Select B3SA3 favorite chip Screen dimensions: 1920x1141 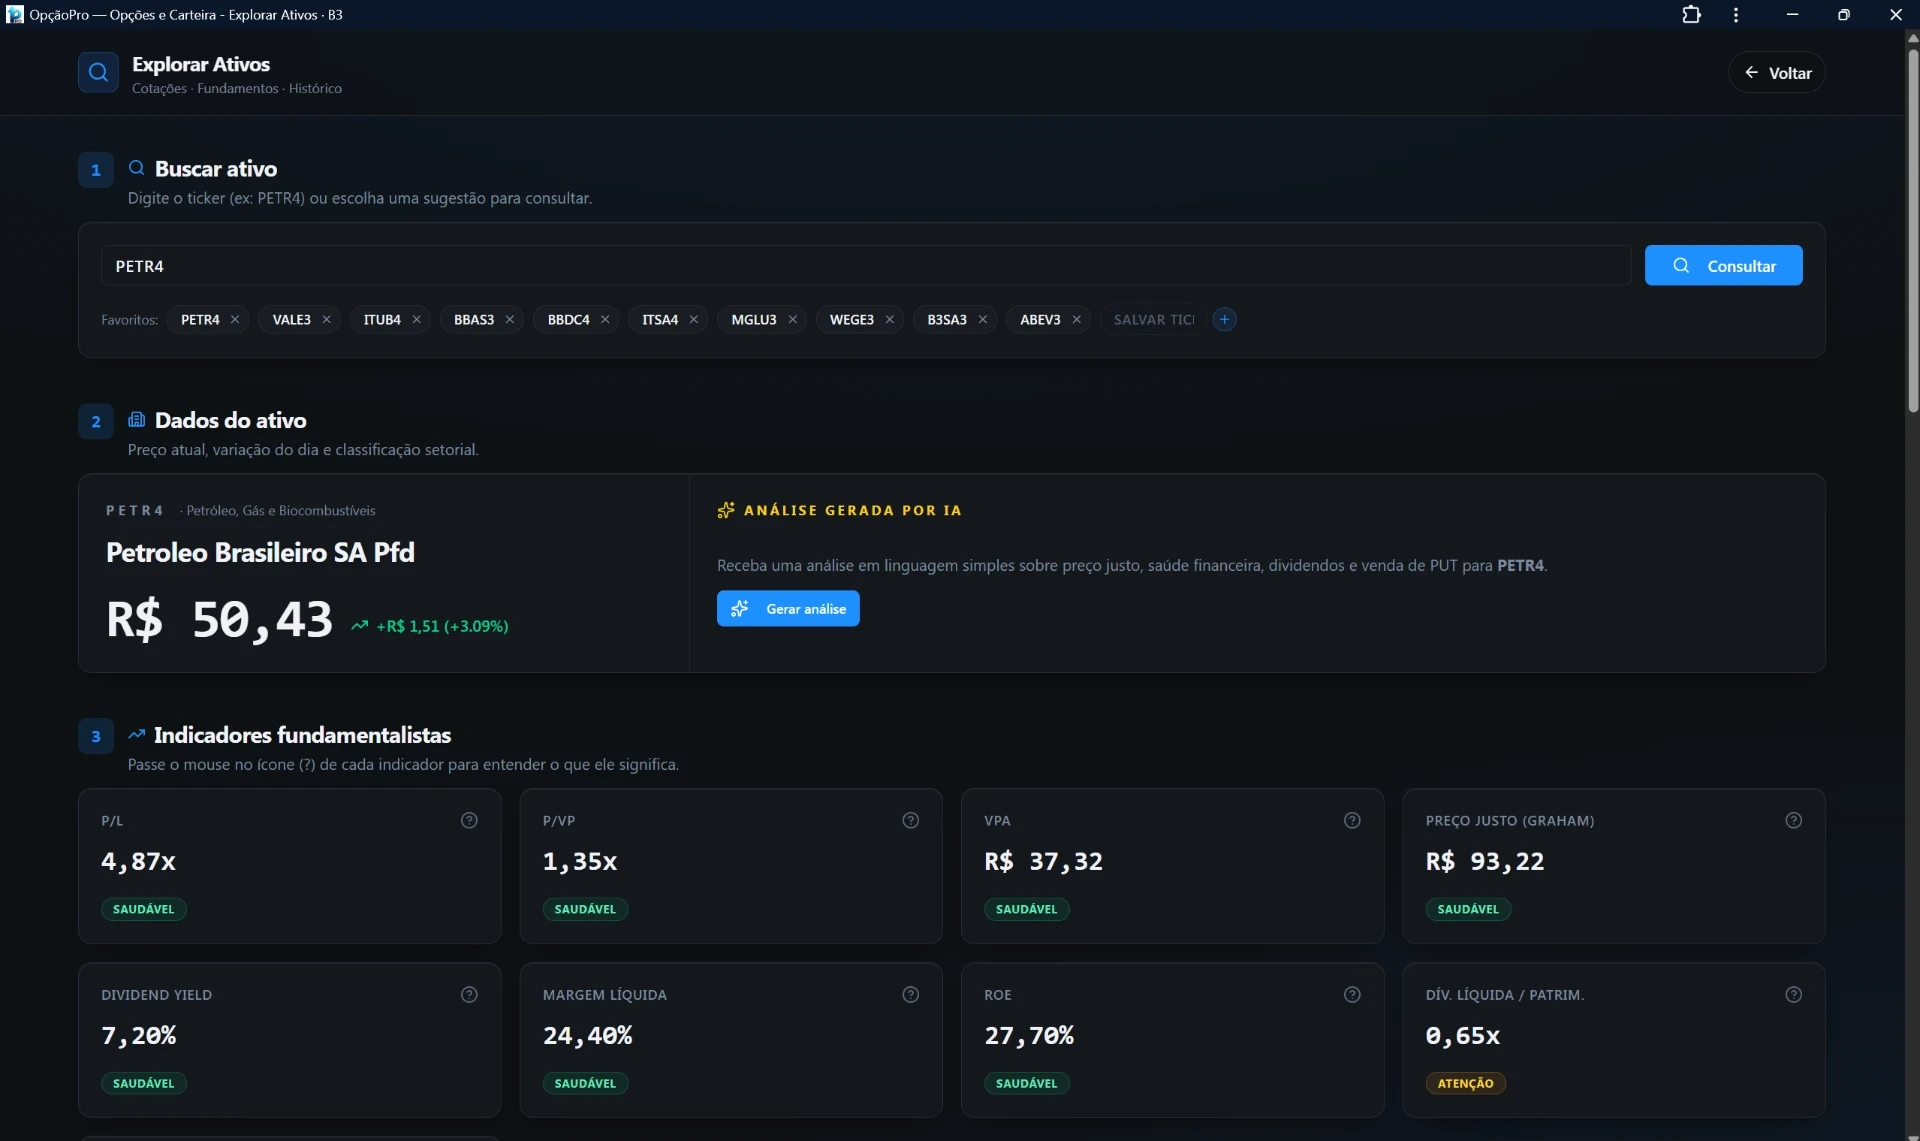[x=947, y=320]
